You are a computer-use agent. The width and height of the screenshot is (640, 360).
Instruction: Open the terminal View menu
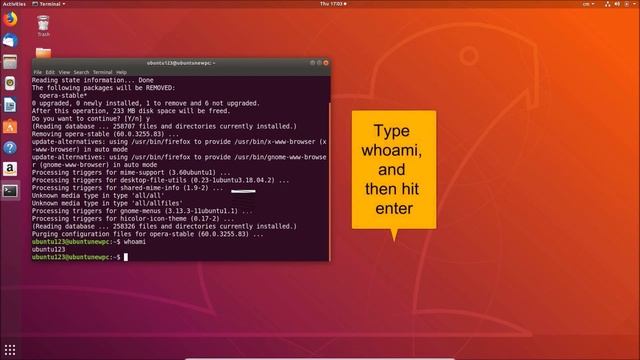(64, 72)
